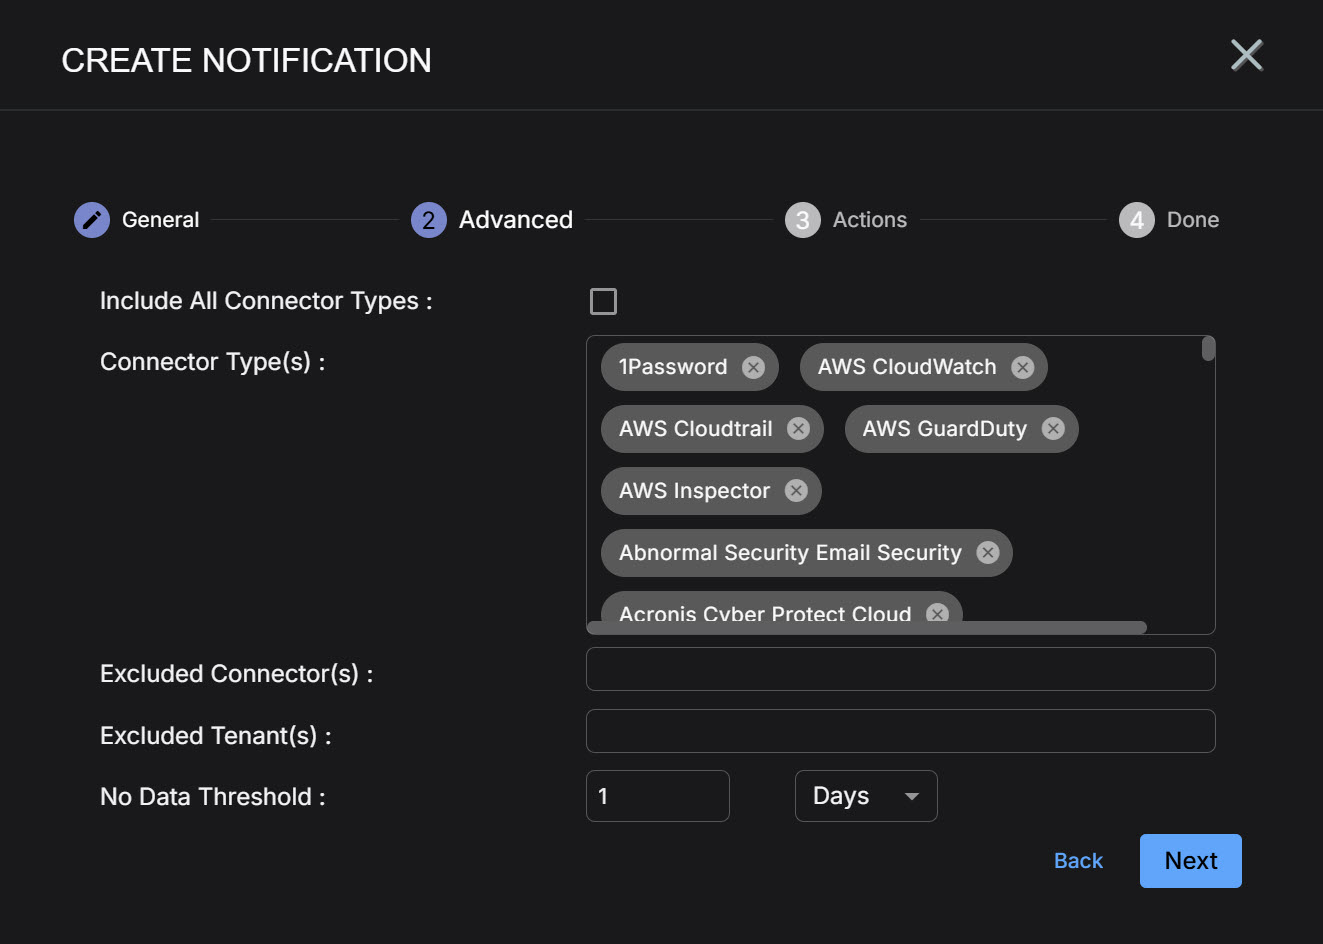The height and width of the screenshot is (944, 1323).
Task: Close the Create Notification dialog
Action: tap(1246, 56)
